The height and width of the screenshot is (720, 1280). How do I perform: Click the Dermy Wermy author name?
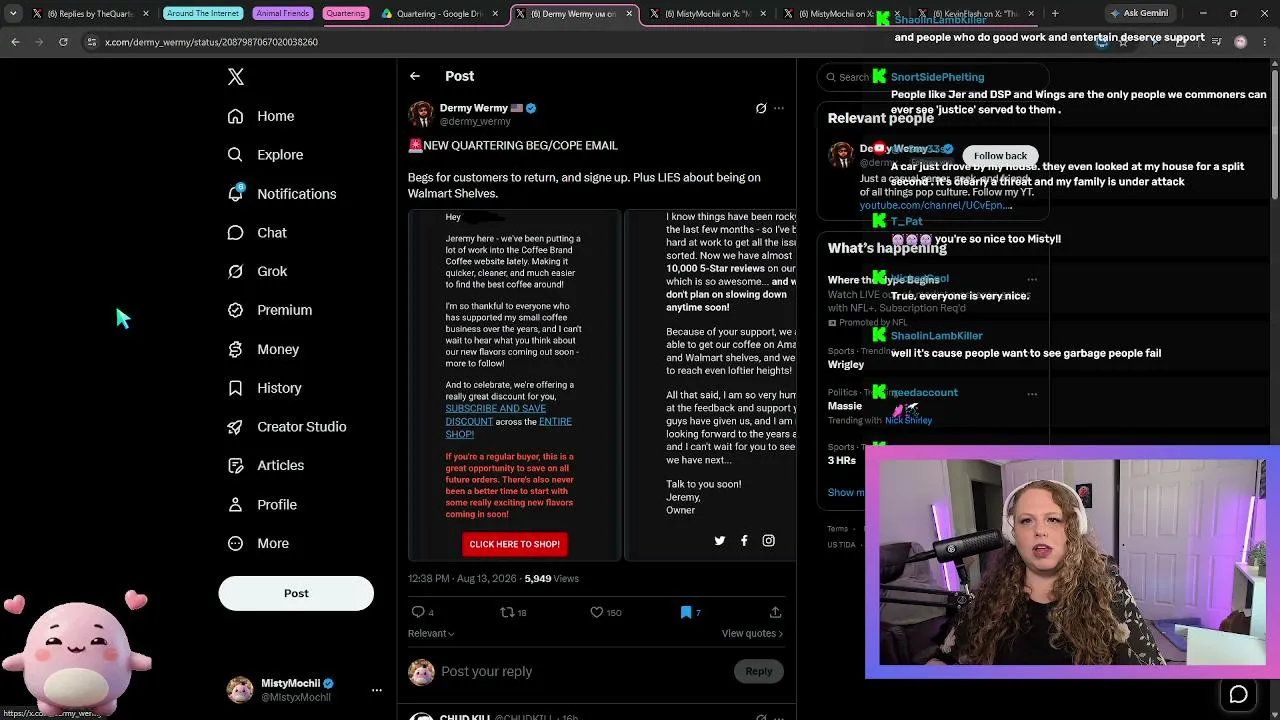[474, 108]
